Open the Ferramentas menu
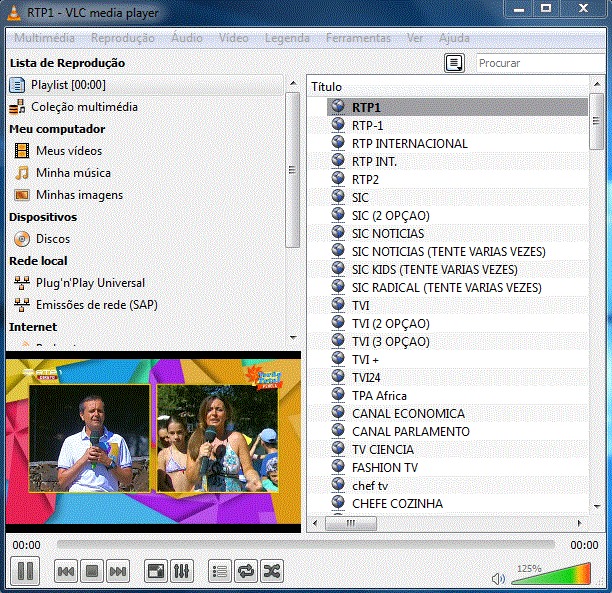 click(358, 38)
